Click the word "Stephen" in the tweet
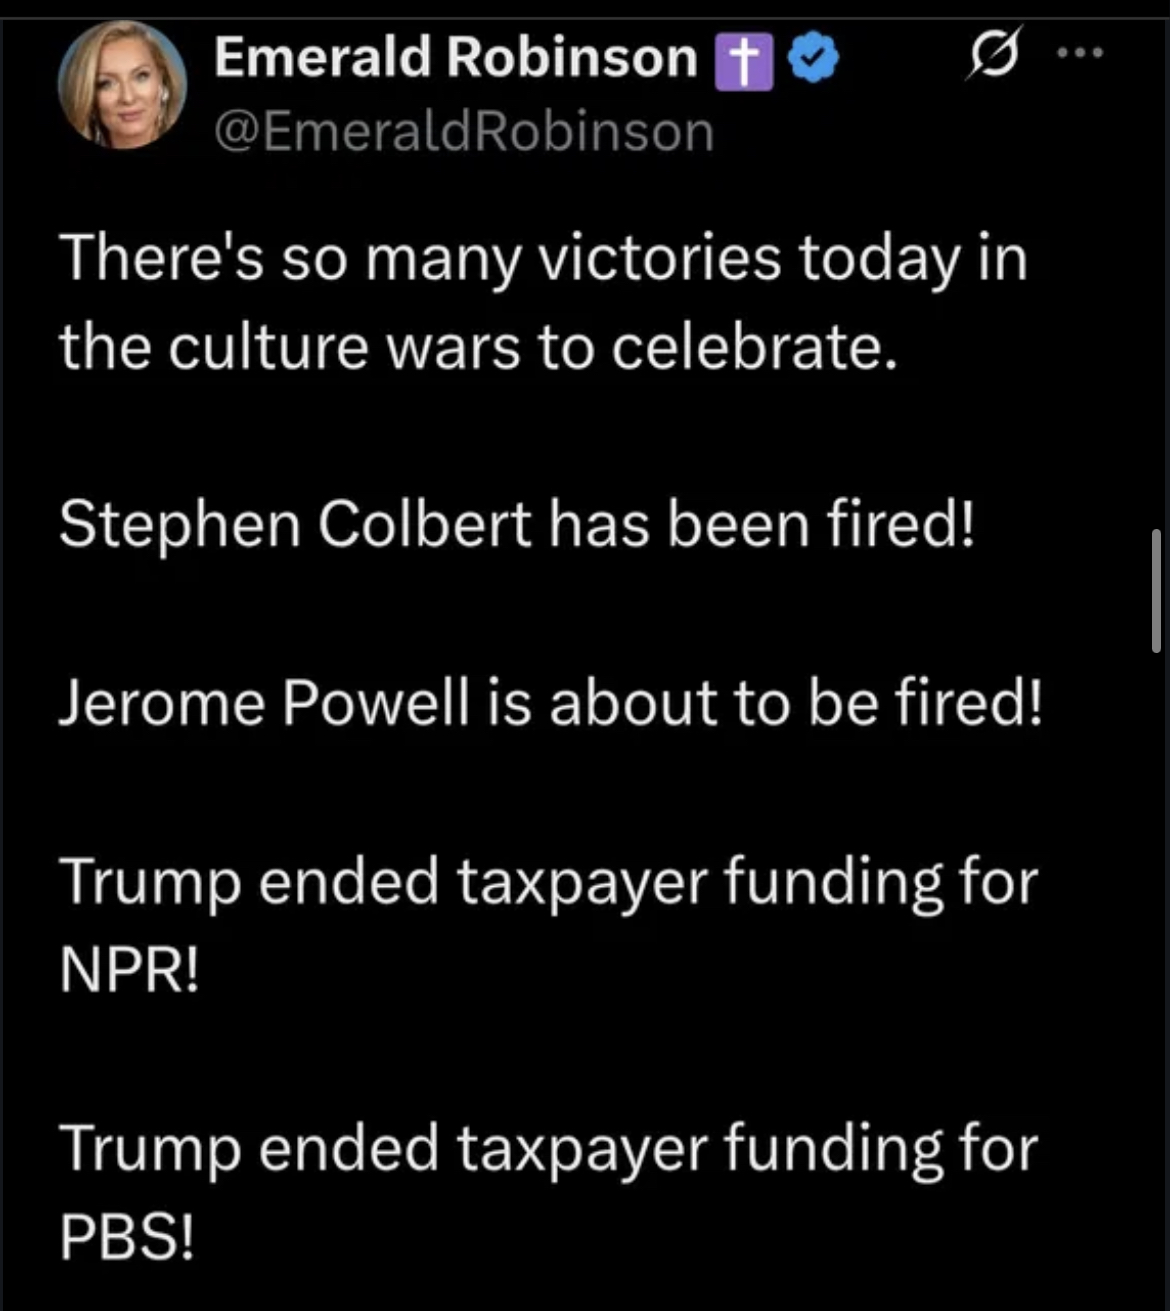This screenshot has width=1170, height=1311. coord(180,524)
